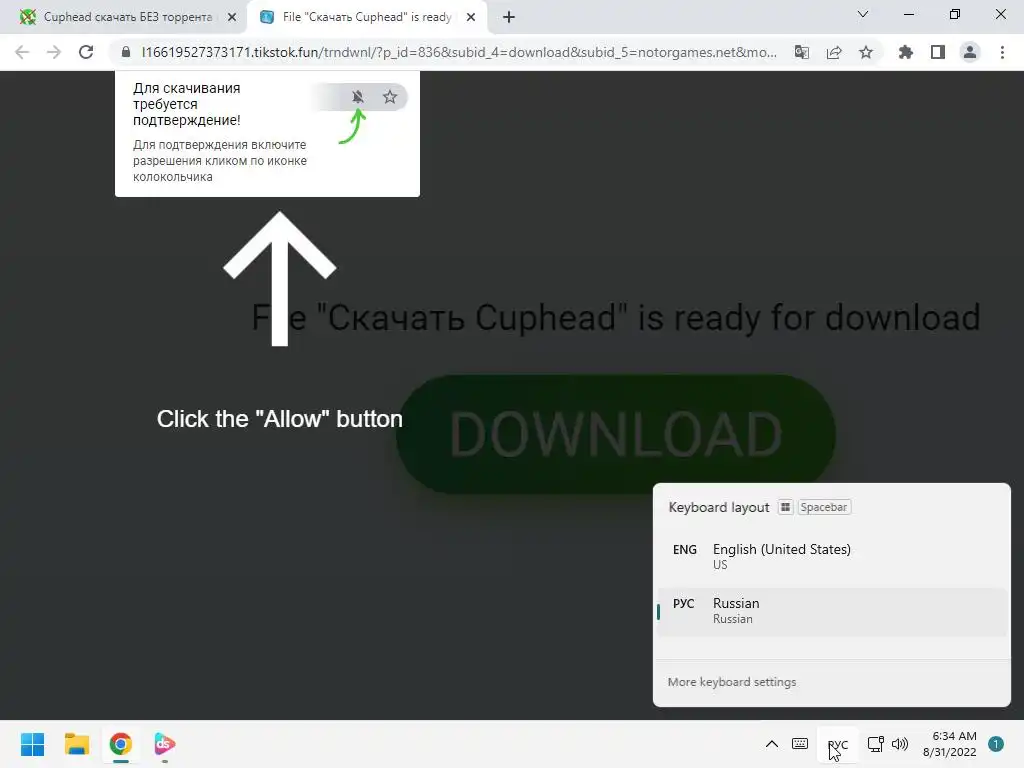Bookmark this tab with the address bar star
This screenshot has width=1024, height=768.
pos(866,52)
